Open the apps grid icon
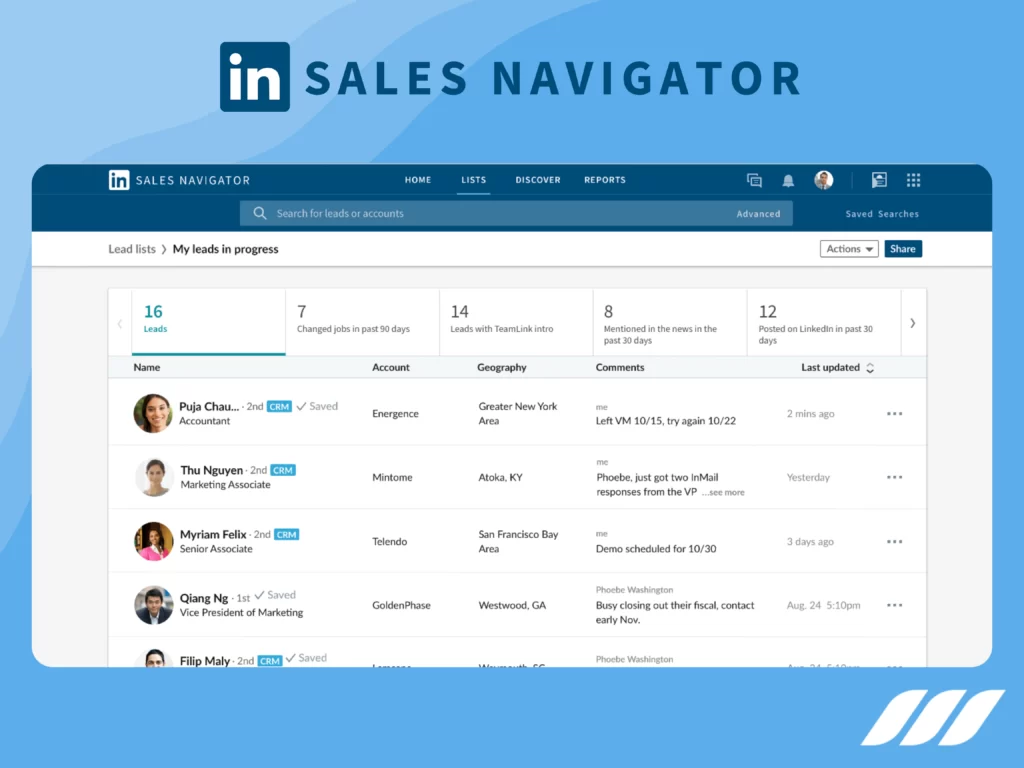This screenshot has height=768, width=1024. pyautogui.click(x=913, y=180)
